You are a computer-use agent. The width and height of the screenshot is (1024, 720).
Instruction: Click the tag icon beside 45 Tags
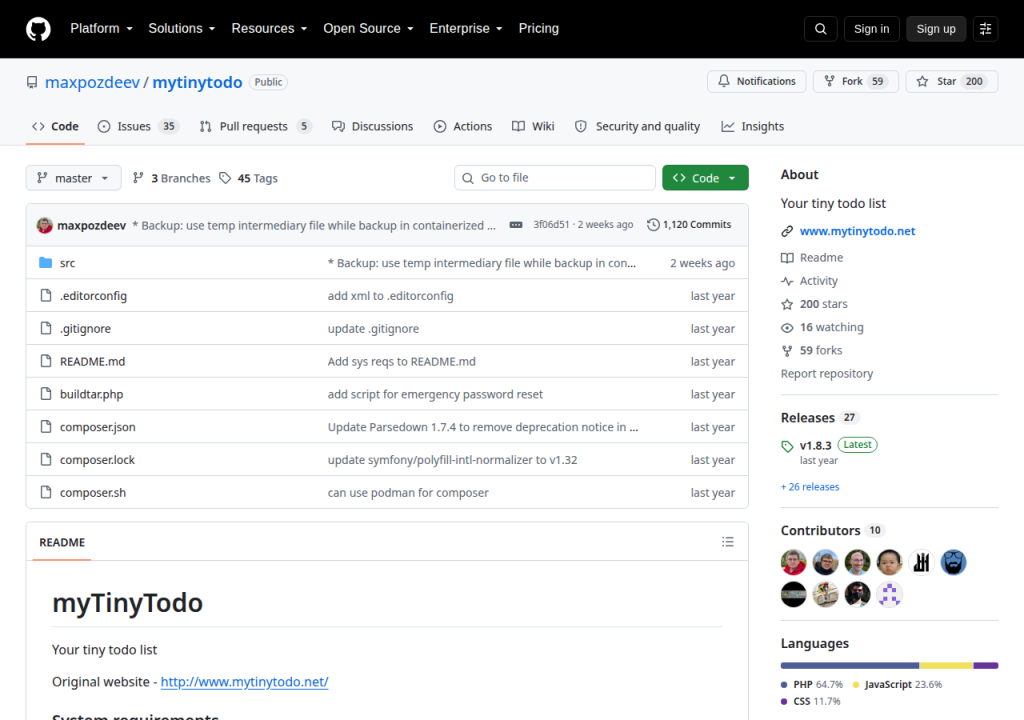coord(225,178)
